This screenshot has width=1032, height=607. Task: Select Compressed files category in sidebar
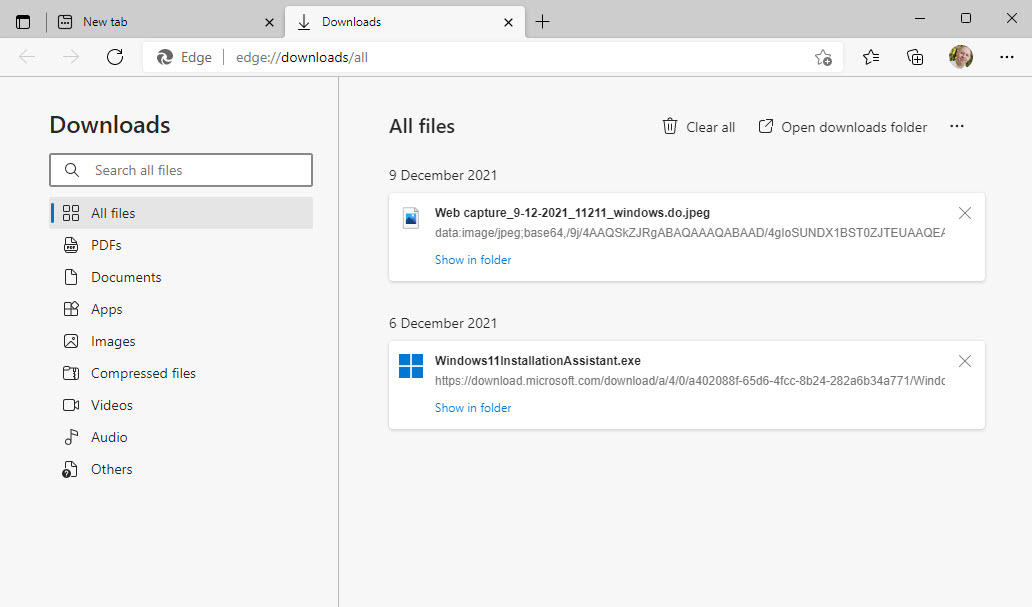[x=143, y=373]
